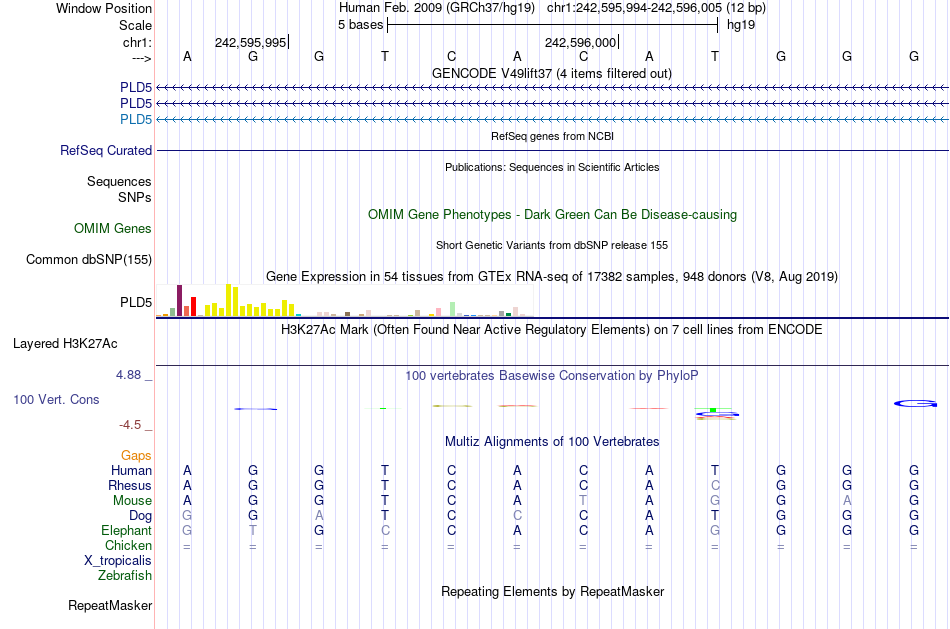Viewport: 950px width, 629px height.
Task: Open OMIM Gene Phenotypes track title
Action: tap(552, 215)
